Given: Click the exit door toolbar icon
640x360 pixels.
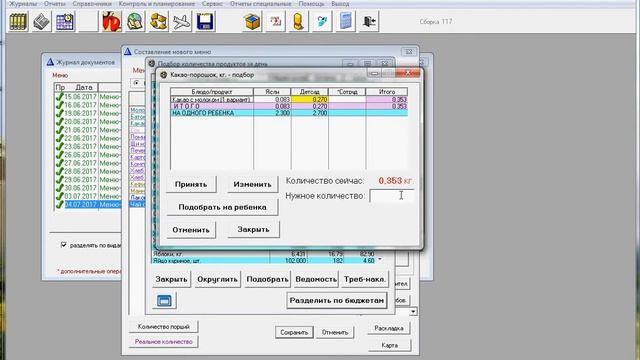Looking at the screenshot, I should pos(369,21).
